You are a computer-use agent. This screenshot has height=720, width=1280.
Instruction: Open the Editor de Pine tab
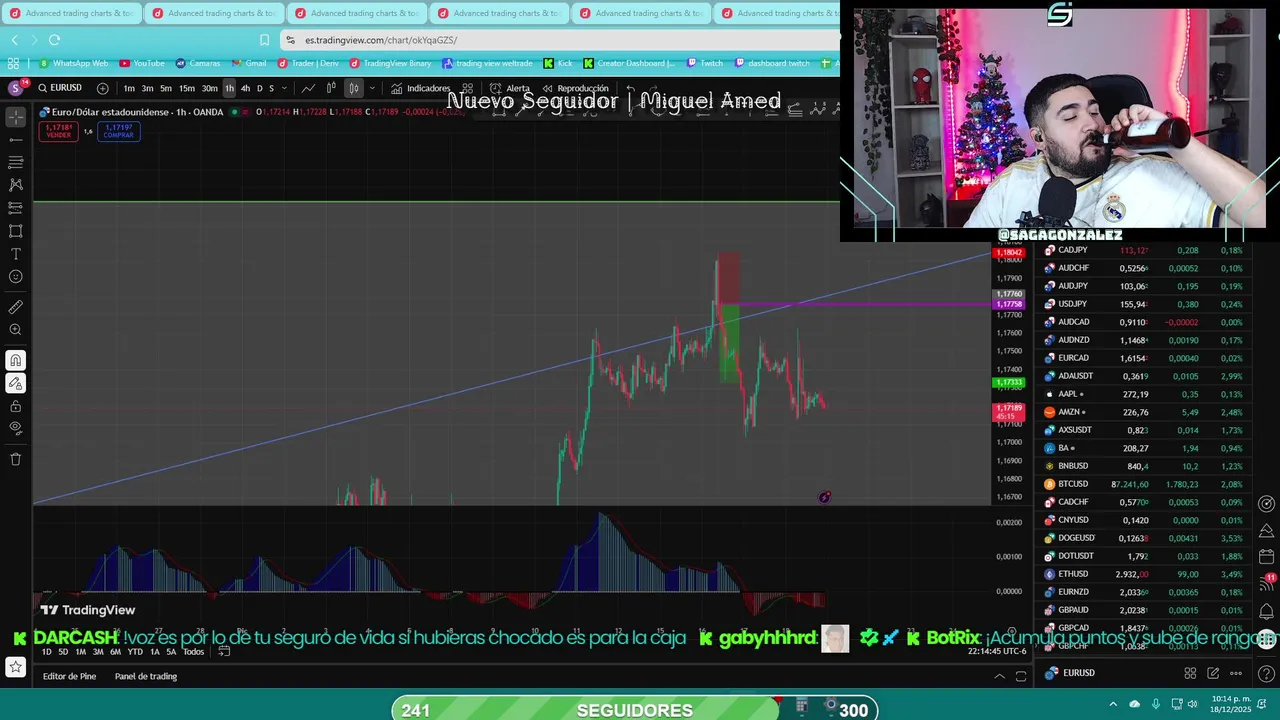coord(69,676)
